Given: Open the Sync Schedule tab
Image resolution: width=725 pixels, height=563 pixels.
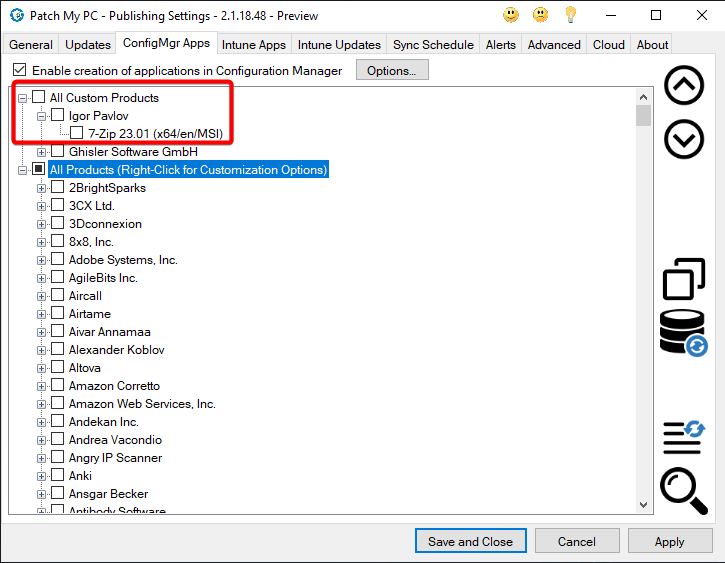Looking at the screenshot, I should 434,45.
